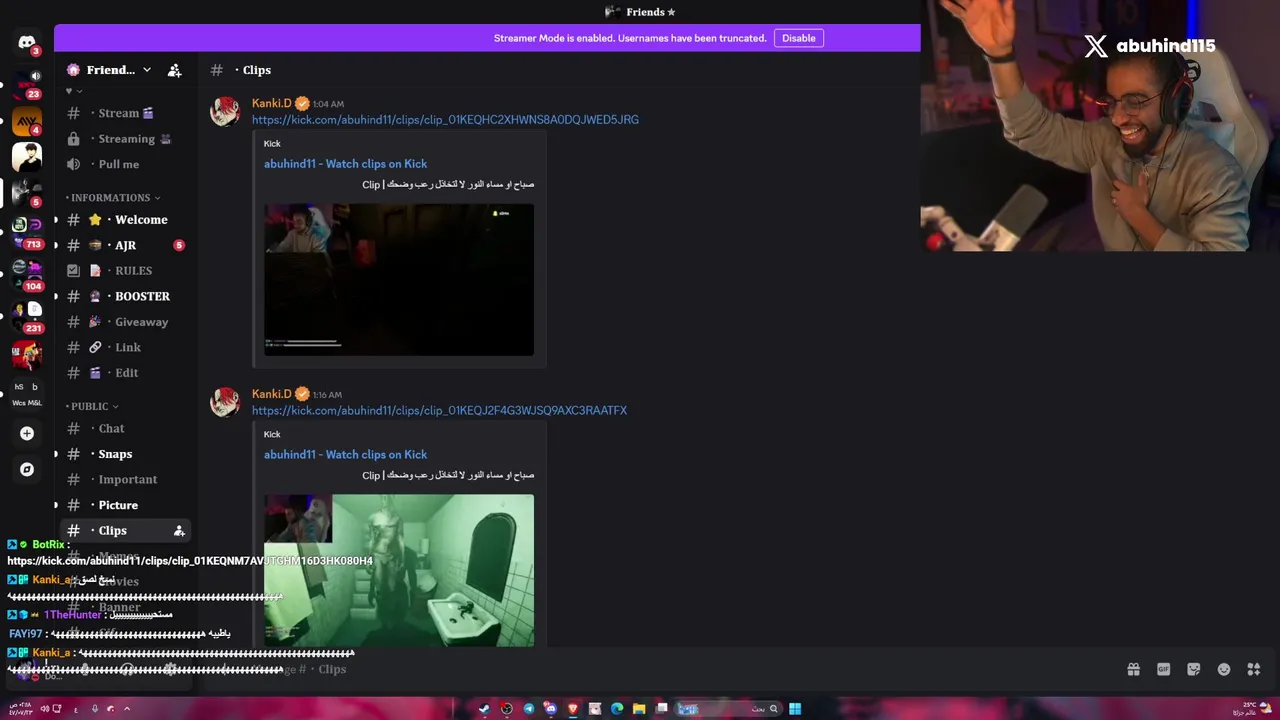Open the GIF picker icon
This screenshot has height=720, width=1280.
point(1163,669)
